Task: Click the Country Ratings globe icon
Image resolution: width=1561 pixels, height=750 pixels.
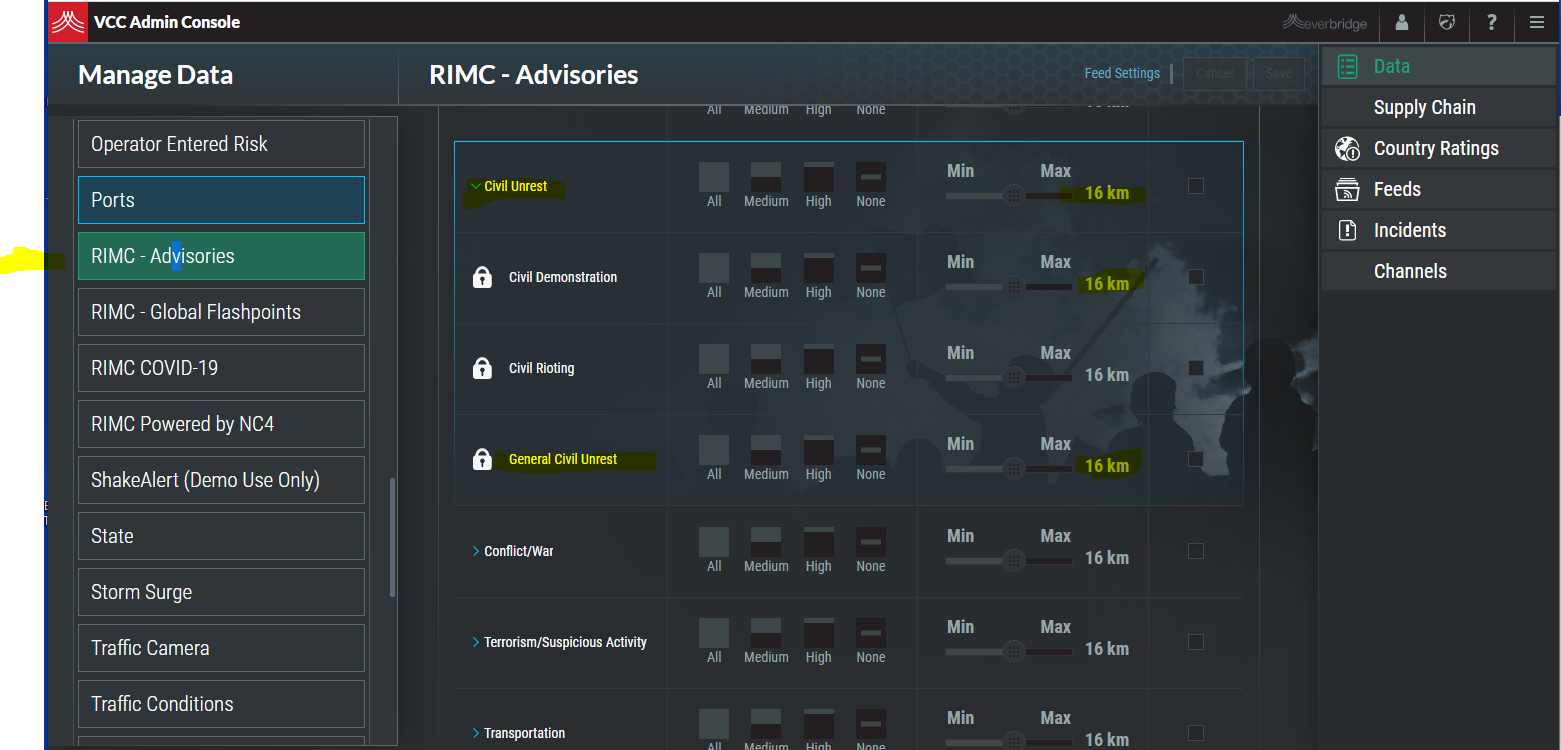Action: pos(1347,149)
